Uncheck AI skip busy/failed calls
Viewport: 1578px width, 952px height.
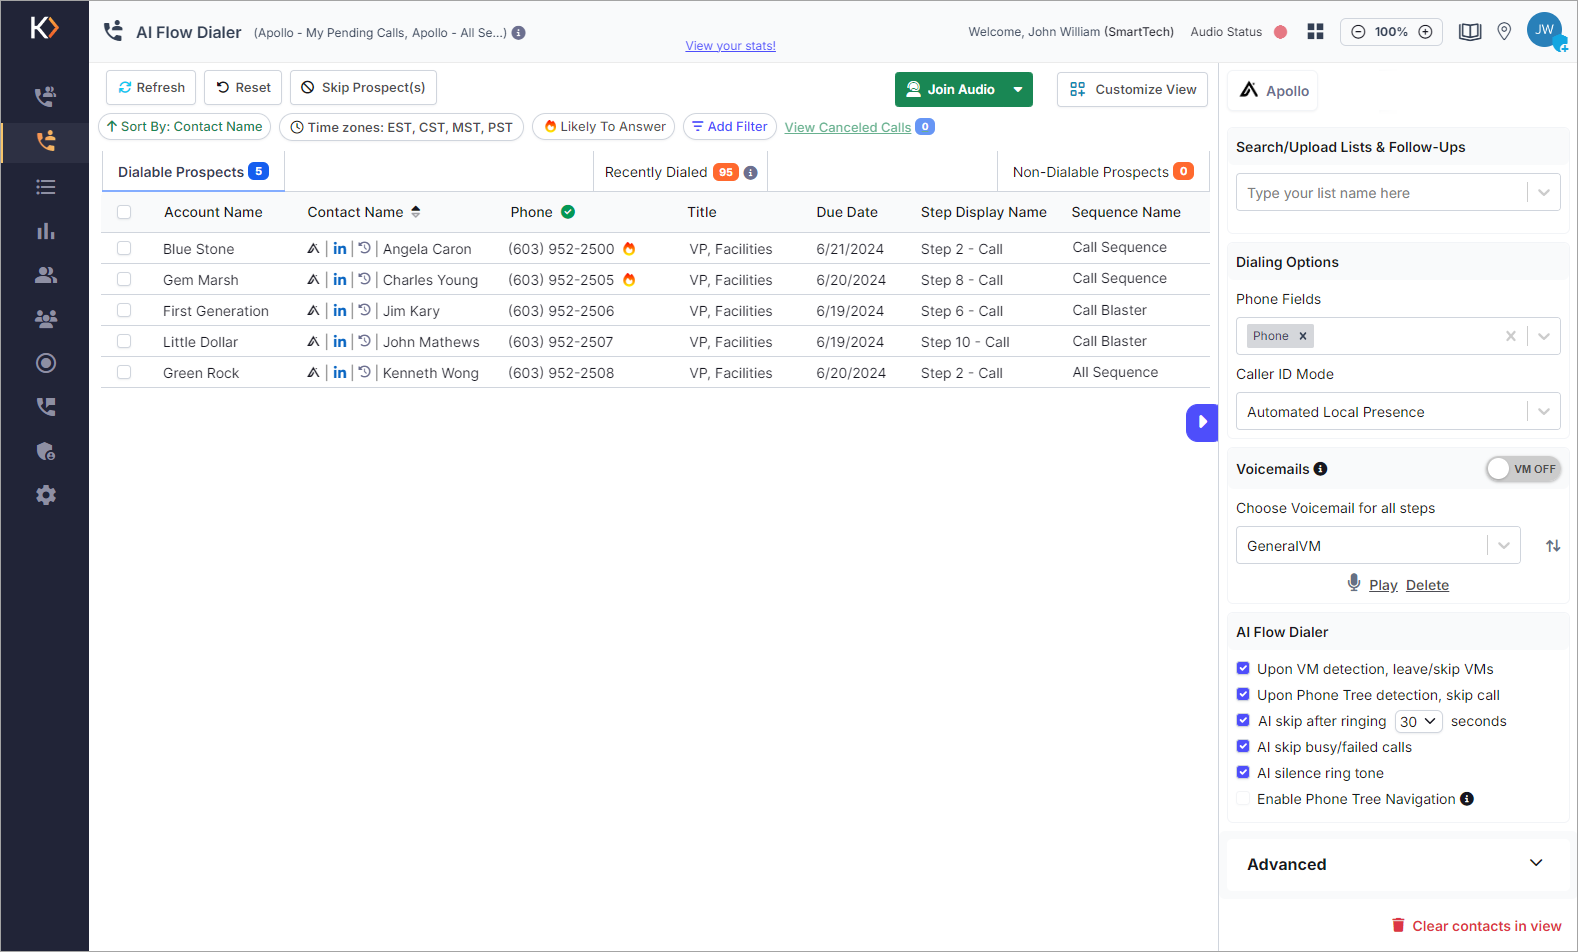[x=1243, y=747]
